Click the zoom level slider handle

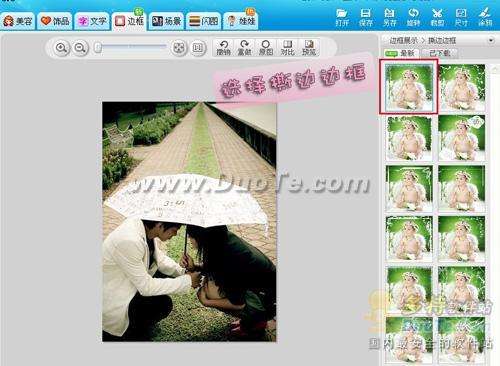coord(98,48)
